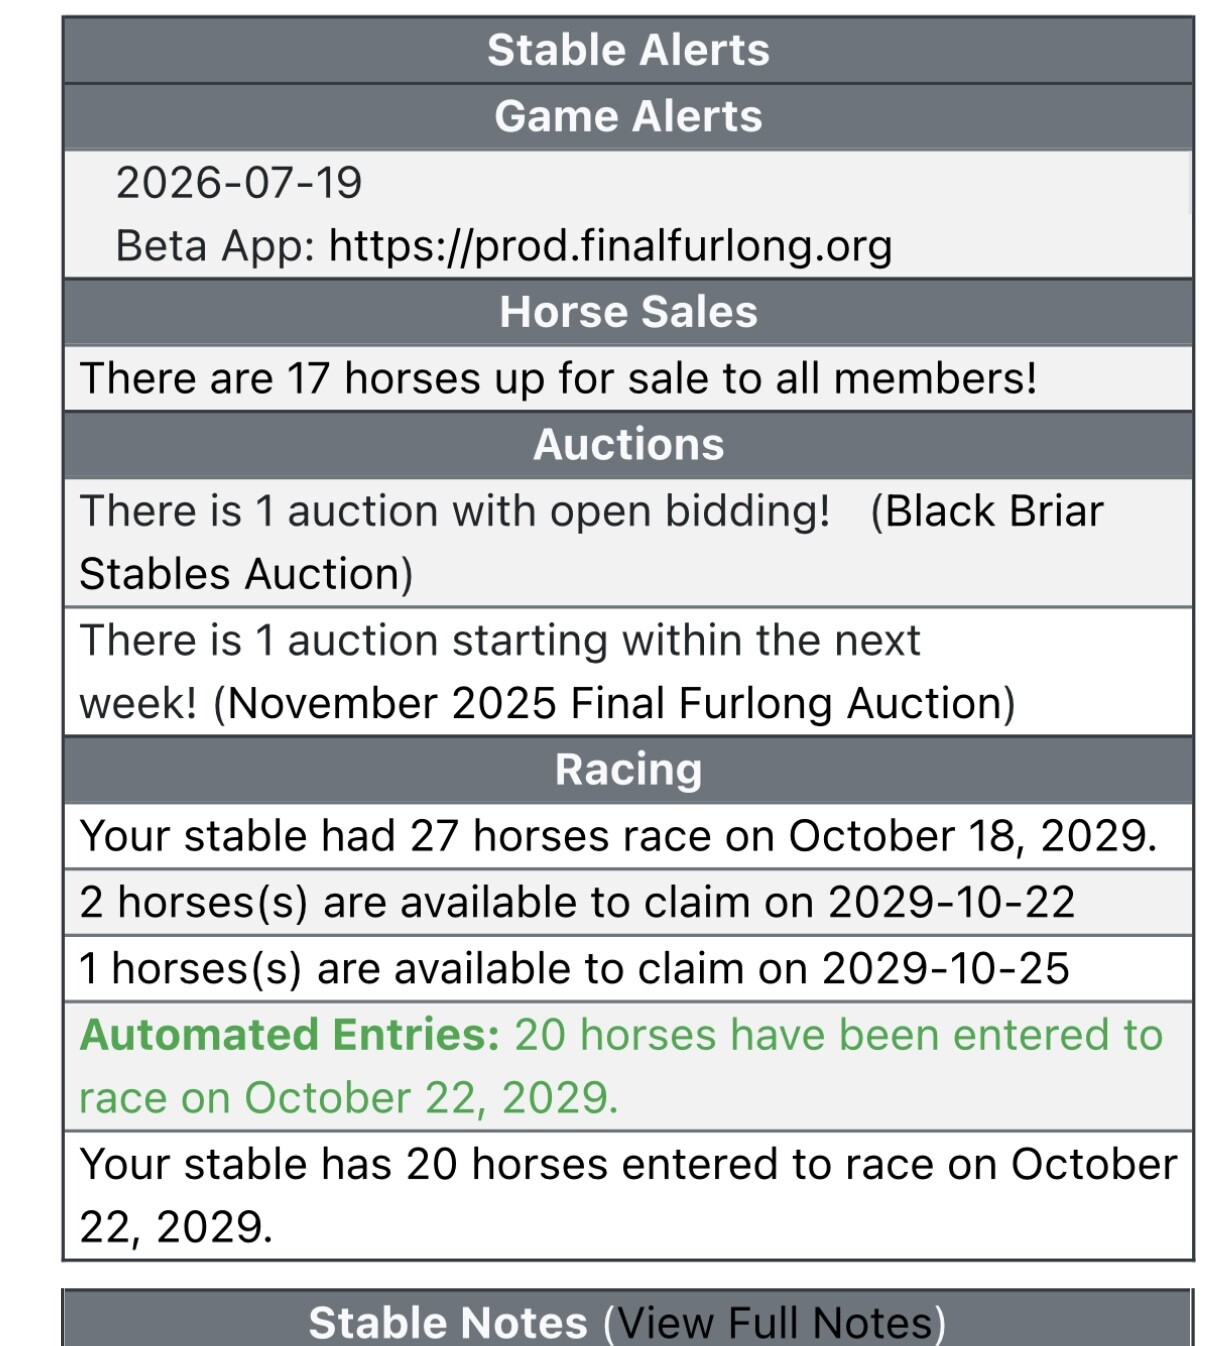Open the 2 horses claimable on 2029-10-22
The height and width of the screenshot is (1346, 1206).
577,903
